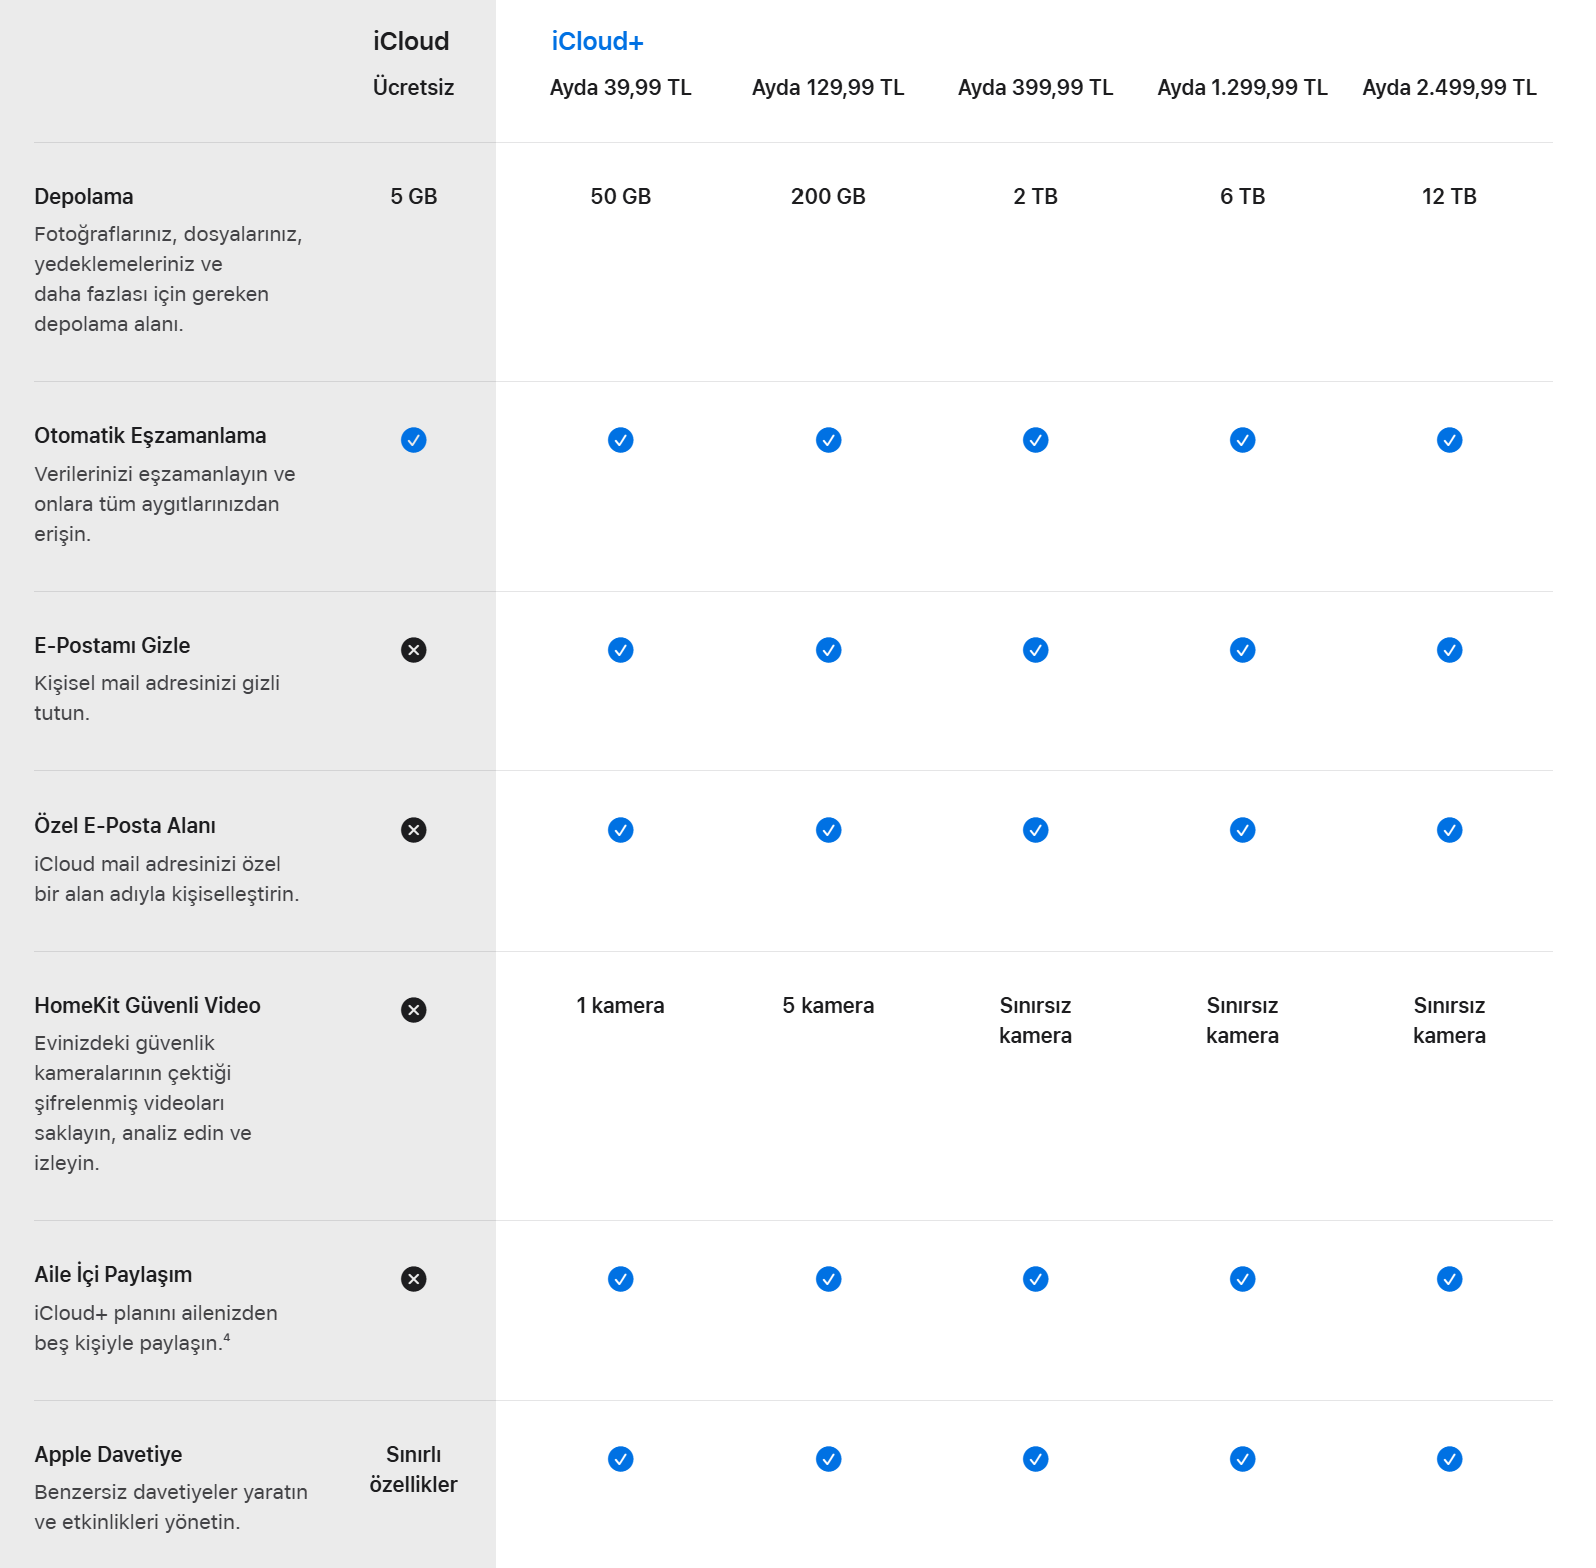Click E-Postamı Gizle checkmark under 39,99 TL plan
The height and width of the screenshot is (1568, 1596).
(x=620, y=650)
